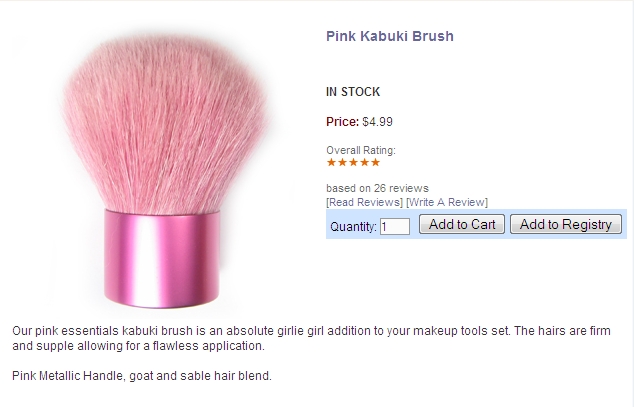Click the 'based on 26 reviews' text
Image resolution: width=634 pixels, height=407 pixels.
(377, 188)
